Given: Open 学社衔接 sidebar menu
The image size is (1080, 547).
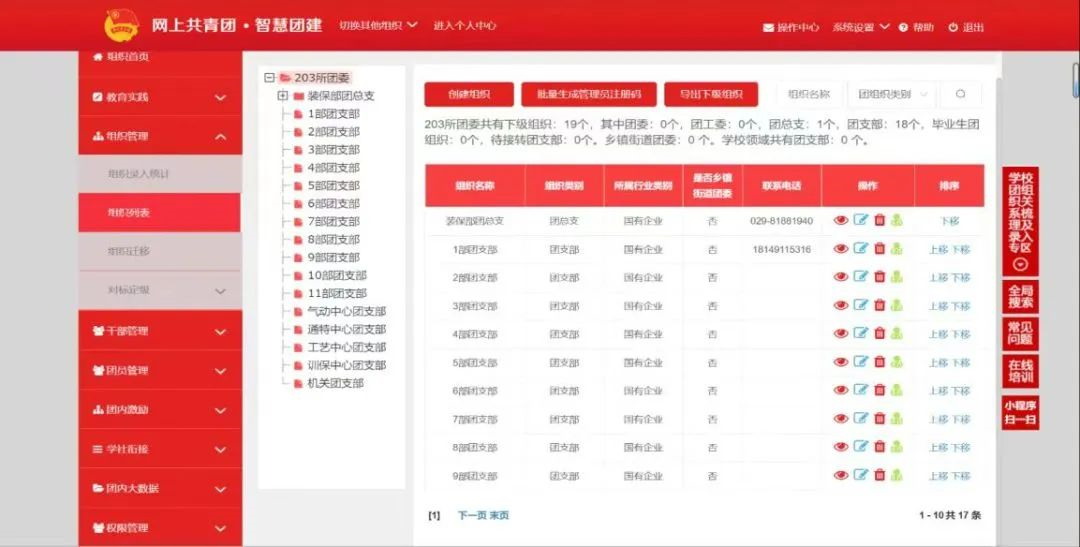Looking at the screenshot, I should [160, 449].
